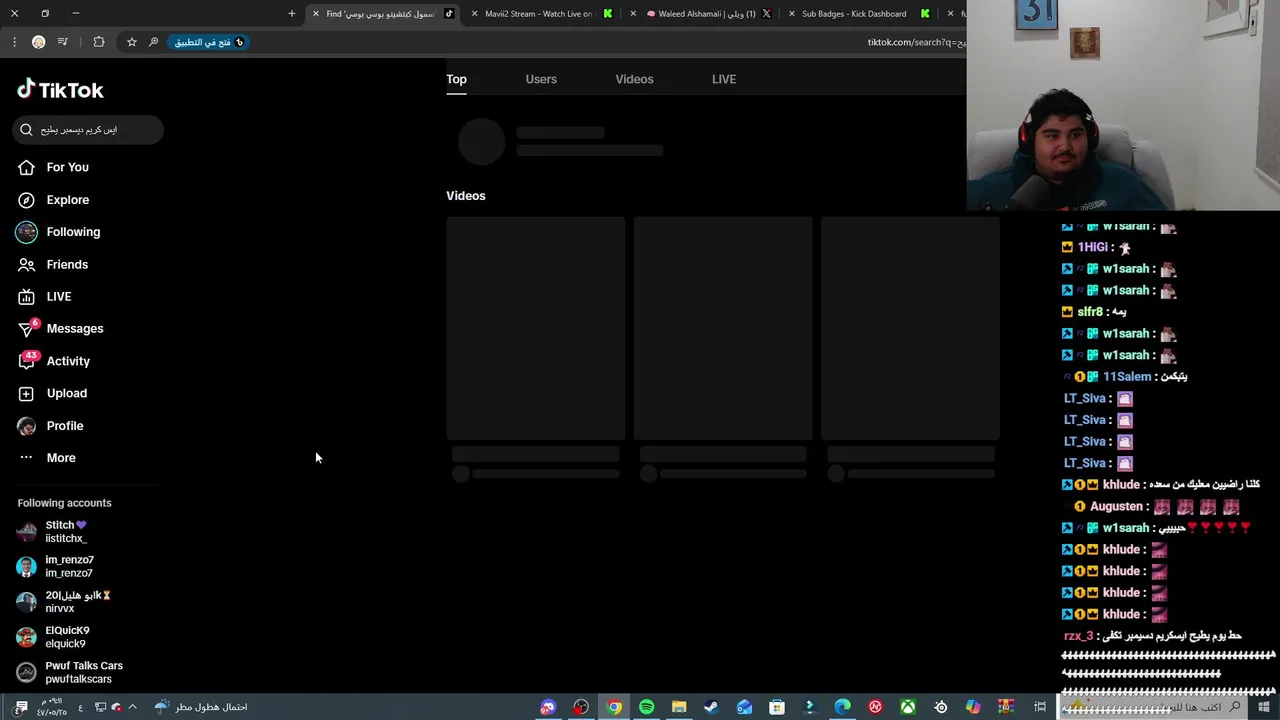Open the Chrome profile avatar
Viewport: 1280px width, 720px height.
[x=38, y=42]
